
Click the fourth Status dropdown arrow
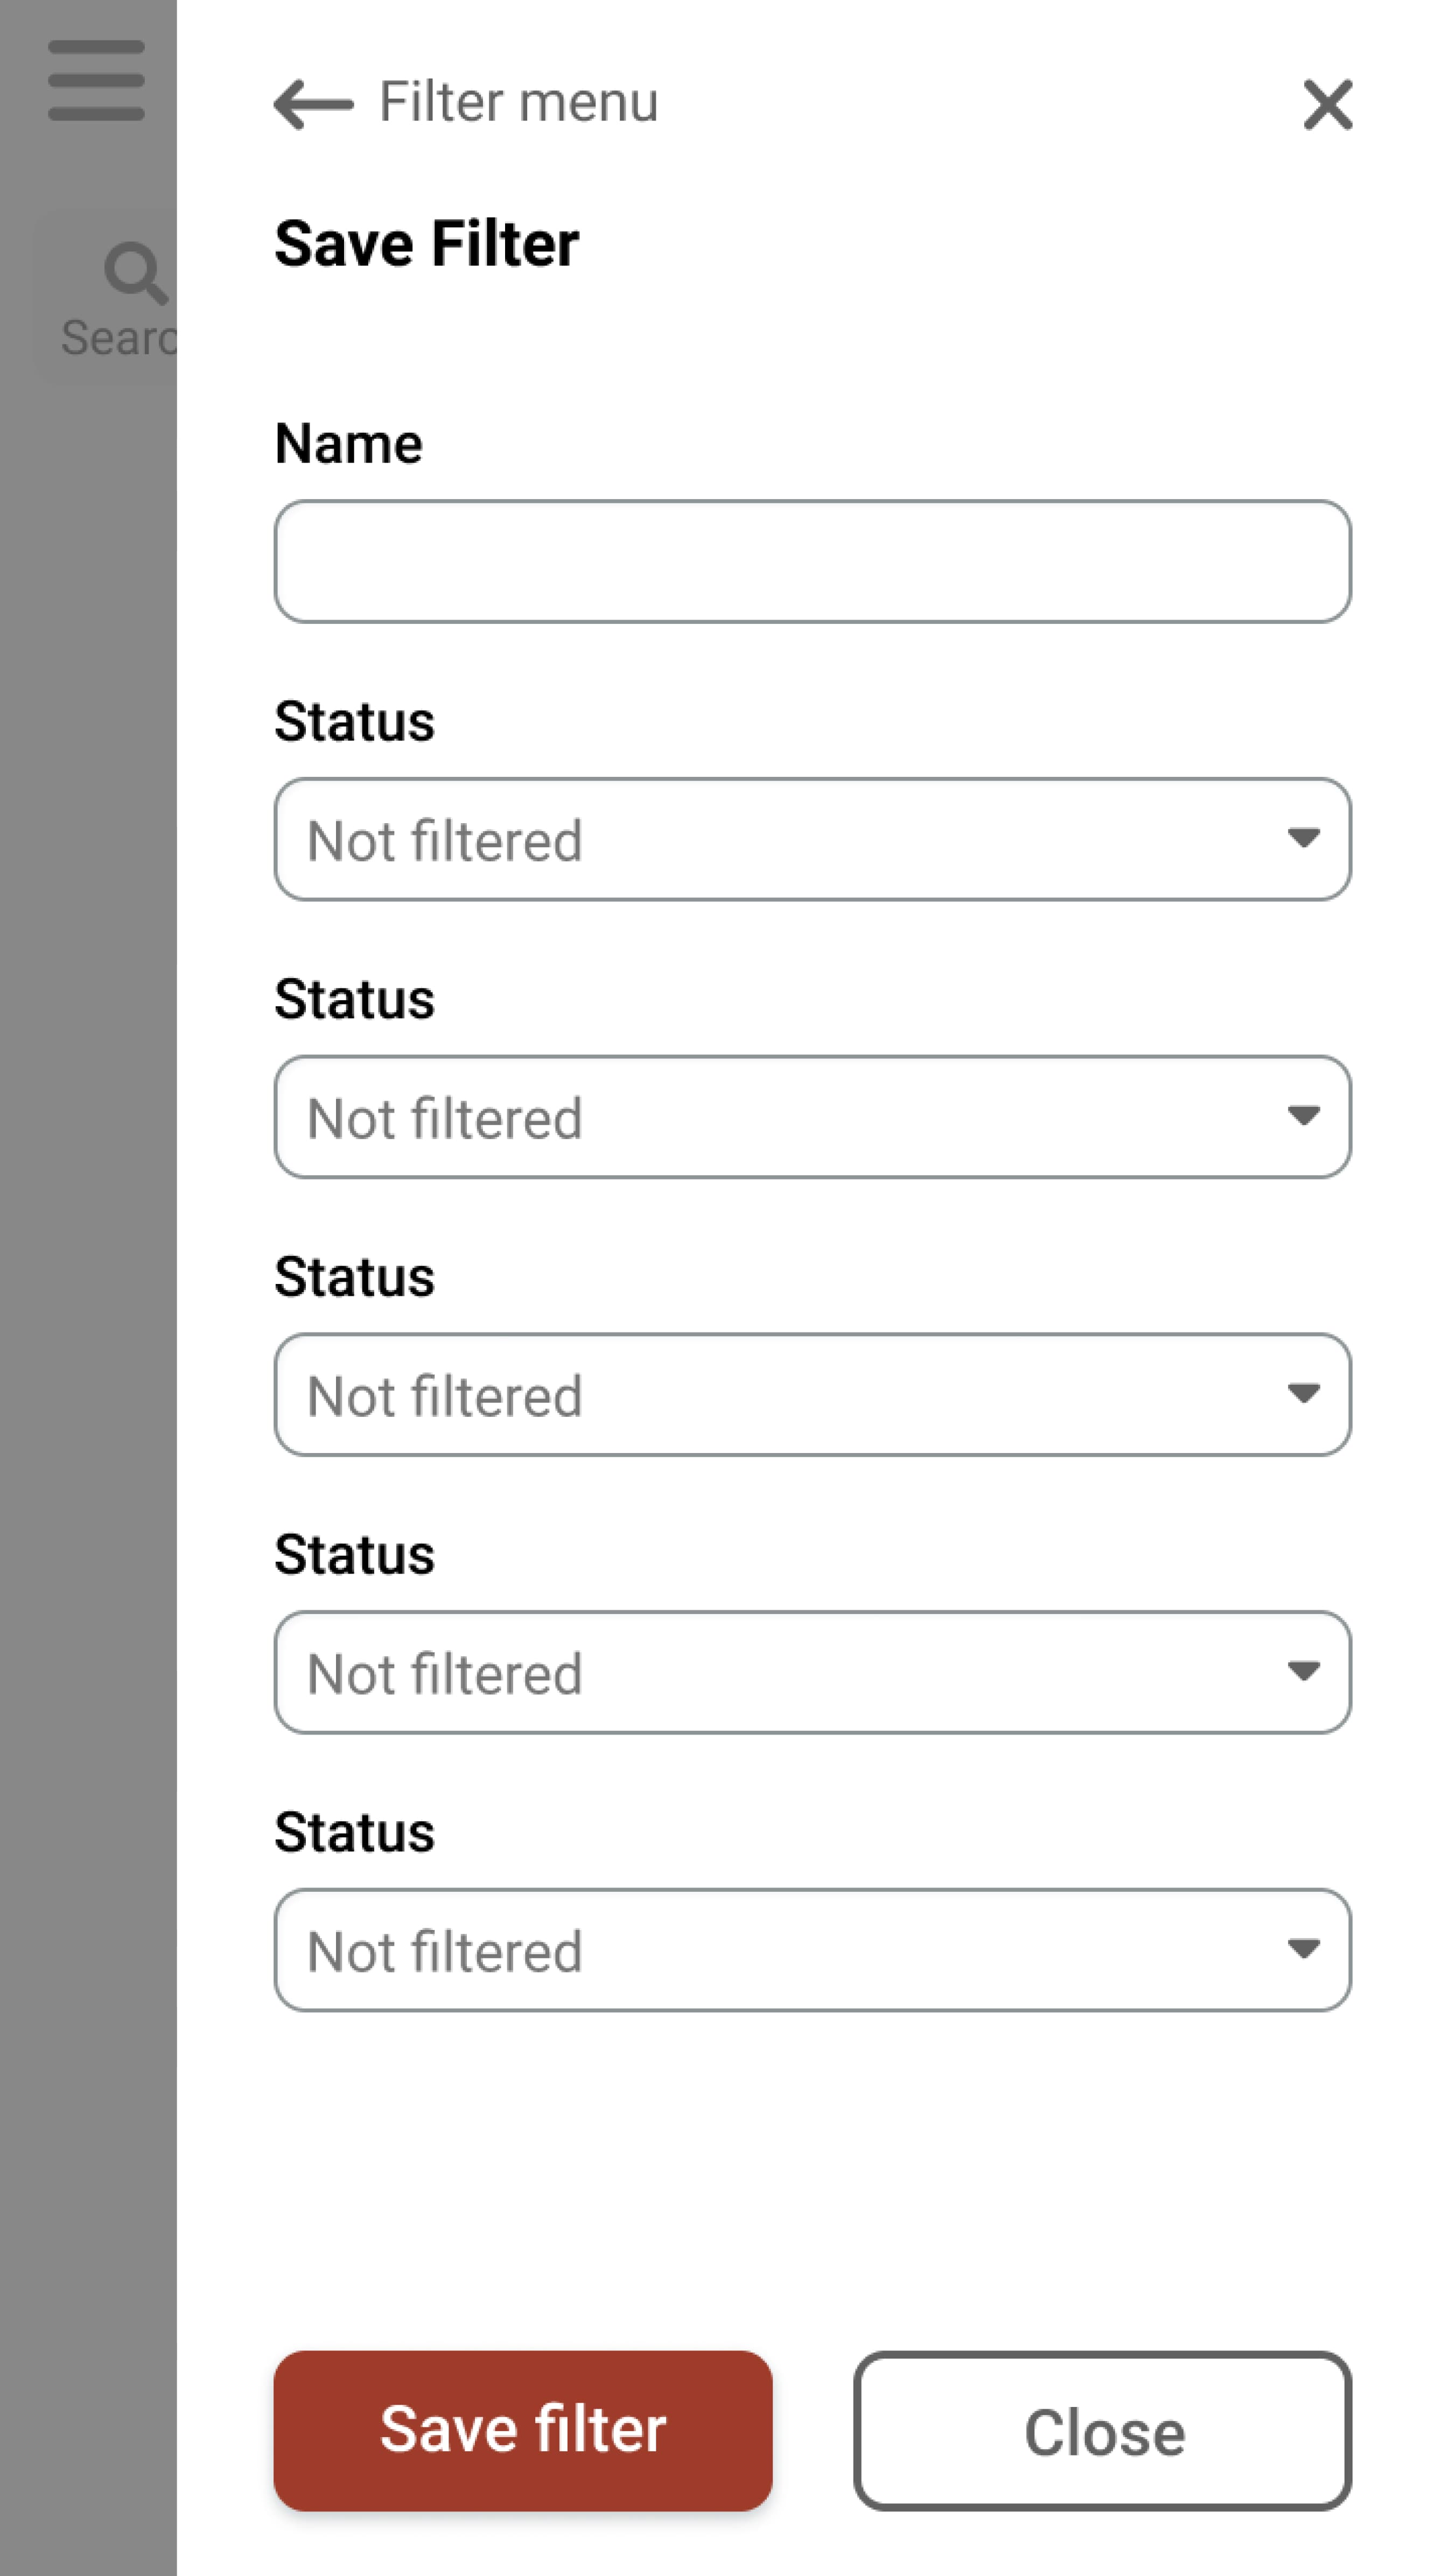coord(1303,1671)
